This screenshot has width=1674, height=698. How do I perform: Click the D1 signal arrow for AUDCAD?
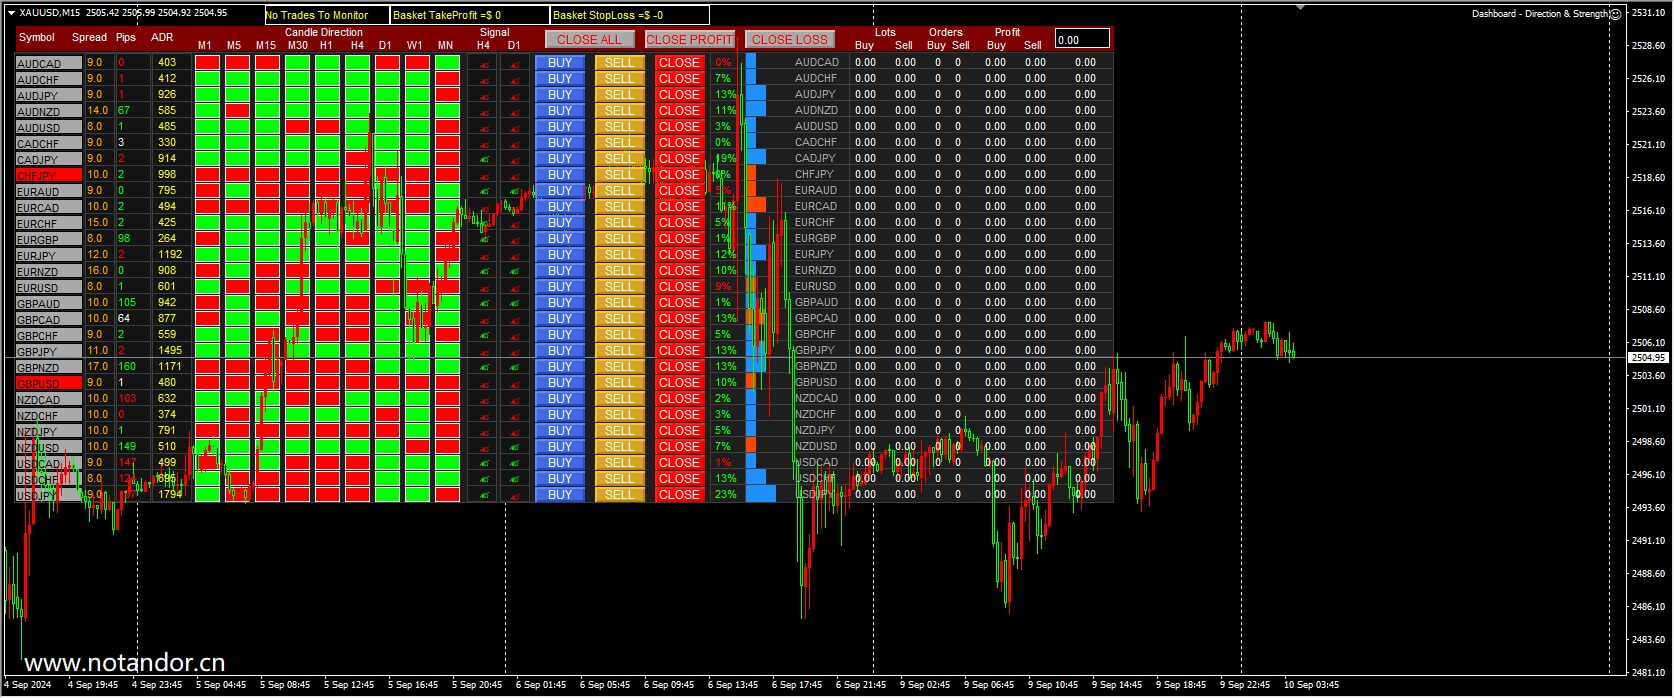tap(514, 63)
